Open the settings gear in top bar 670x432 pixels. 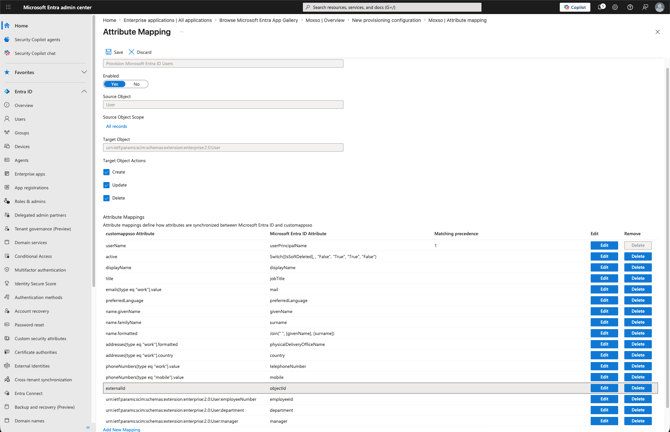[x=615, y=7]
